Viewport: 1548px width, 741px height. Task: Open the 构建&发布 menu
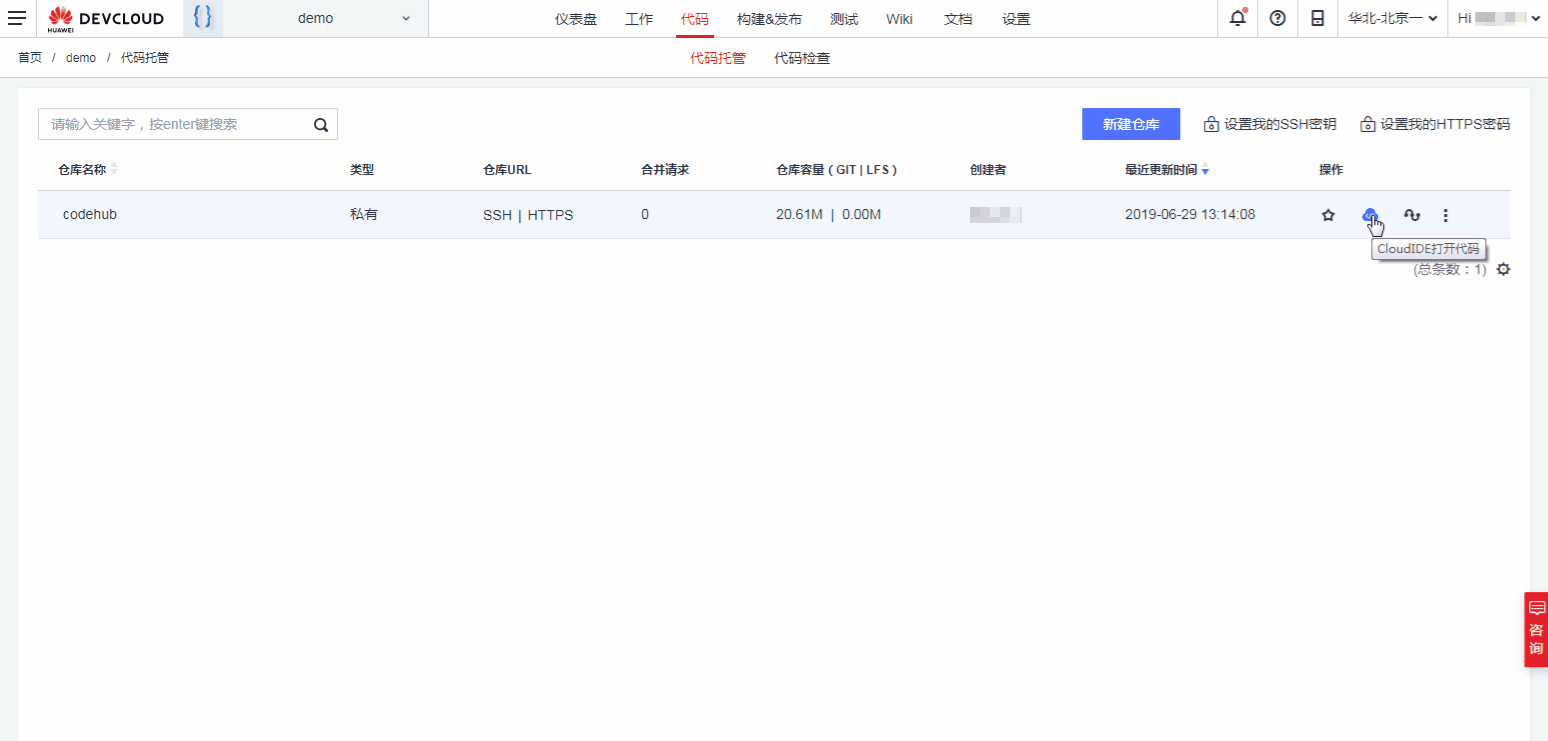(768, 19)
